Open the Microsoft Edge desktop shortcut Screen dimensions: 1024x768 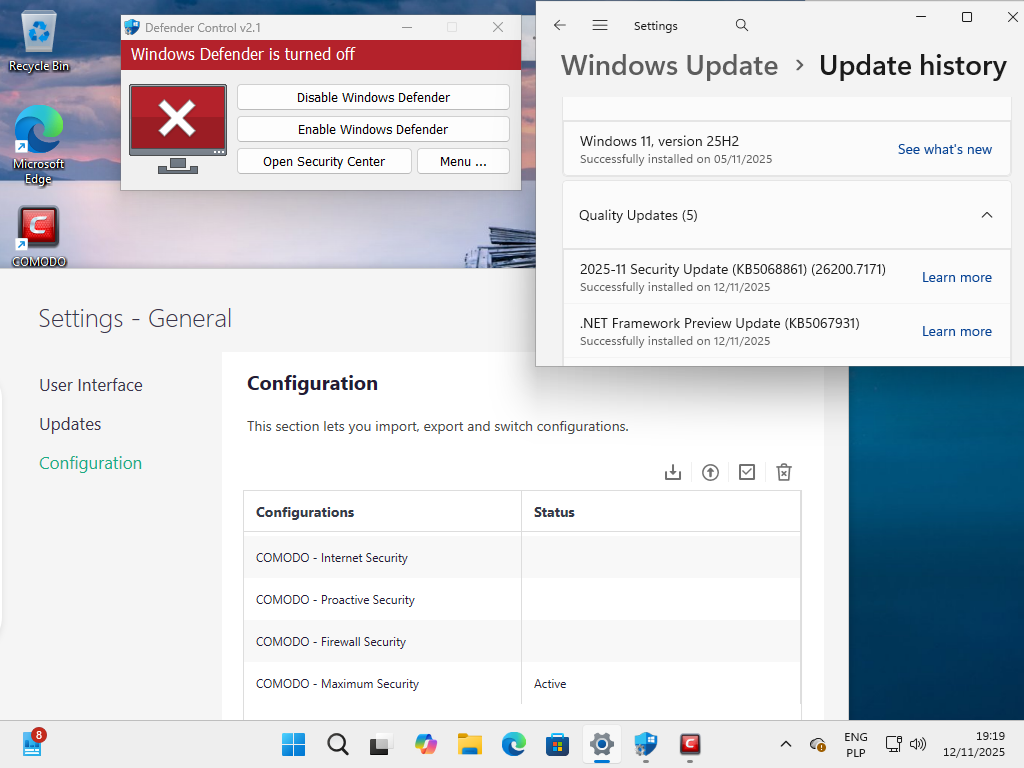39,145
